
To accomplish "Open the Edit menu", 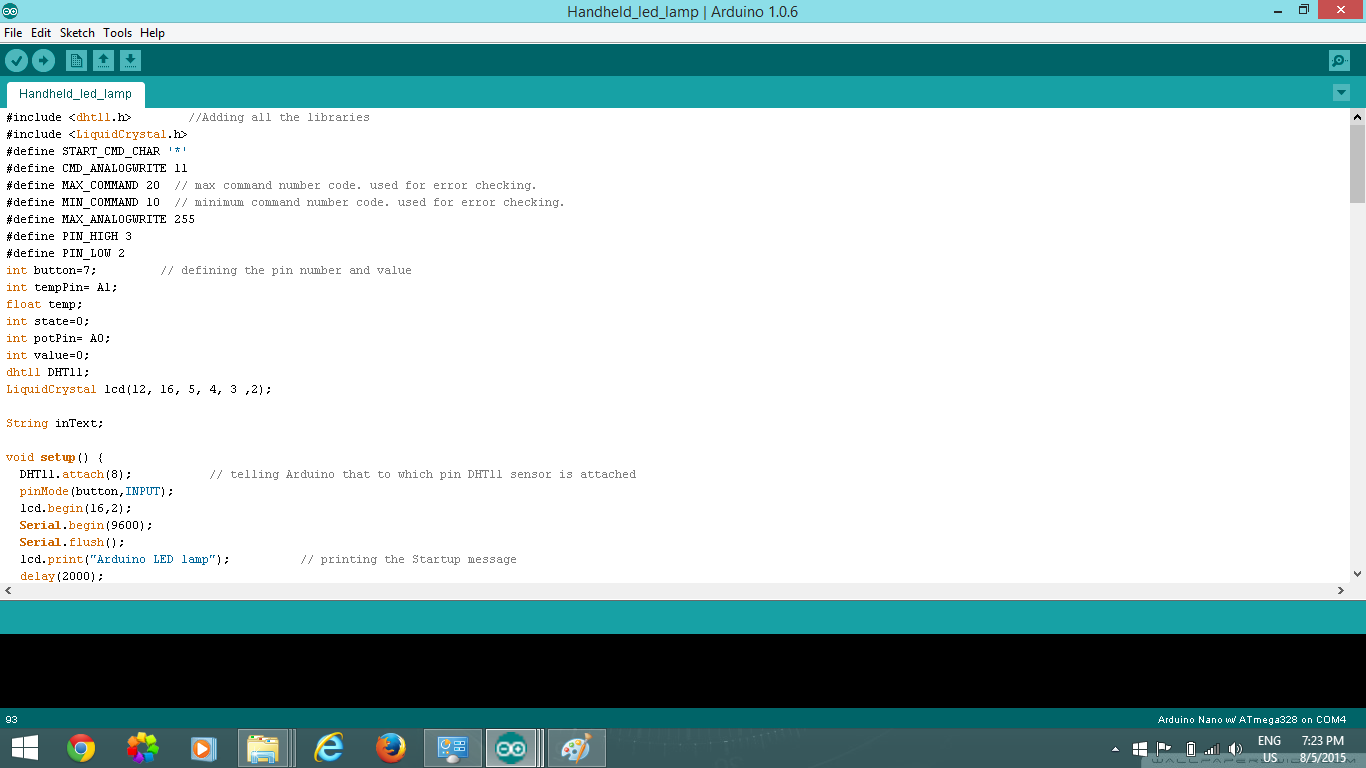I will pos(41,33).
